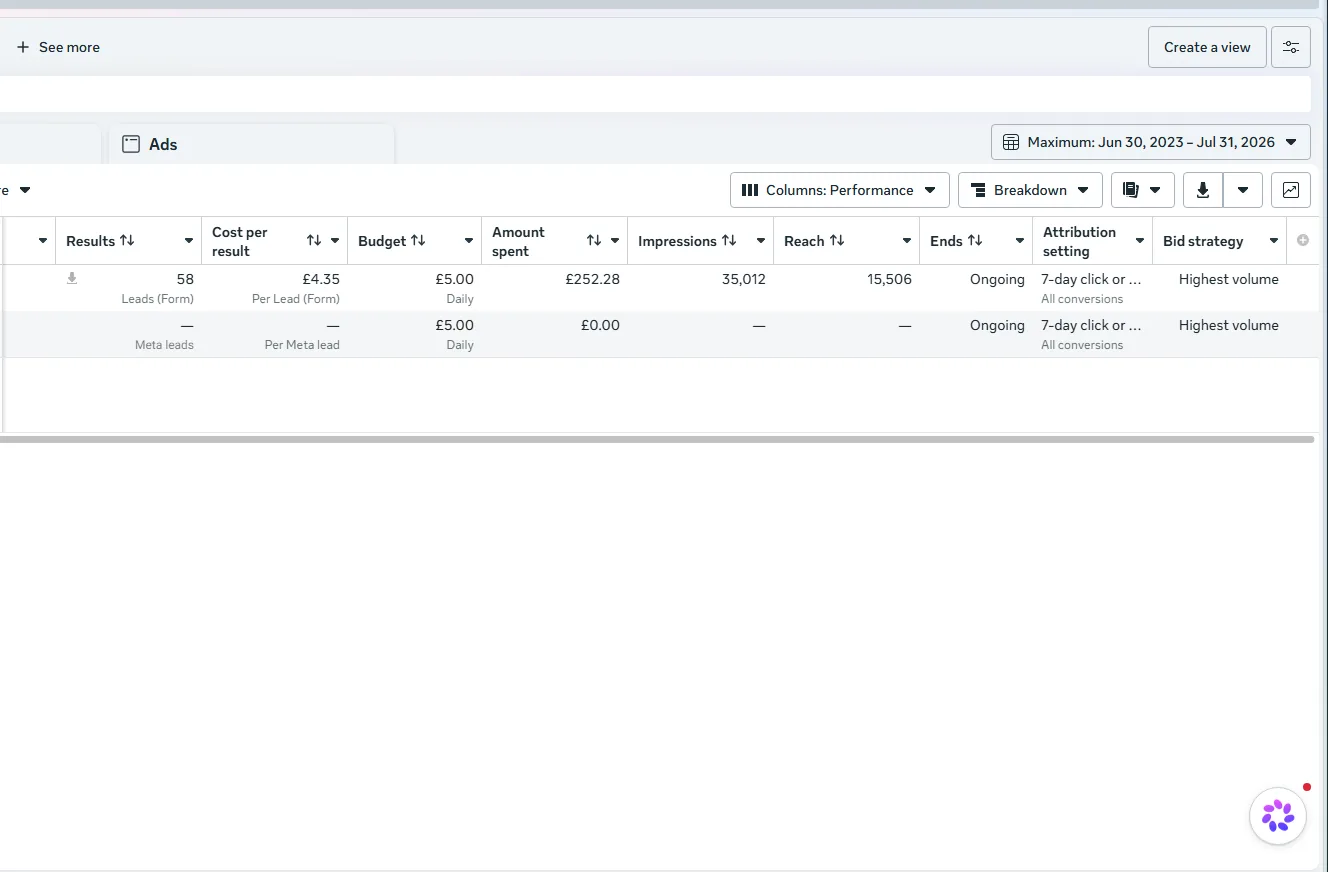This screenshot has width=1328, height=872.
Task: Open the Meta AI assistant icon
Action: tap(1278, 816)
